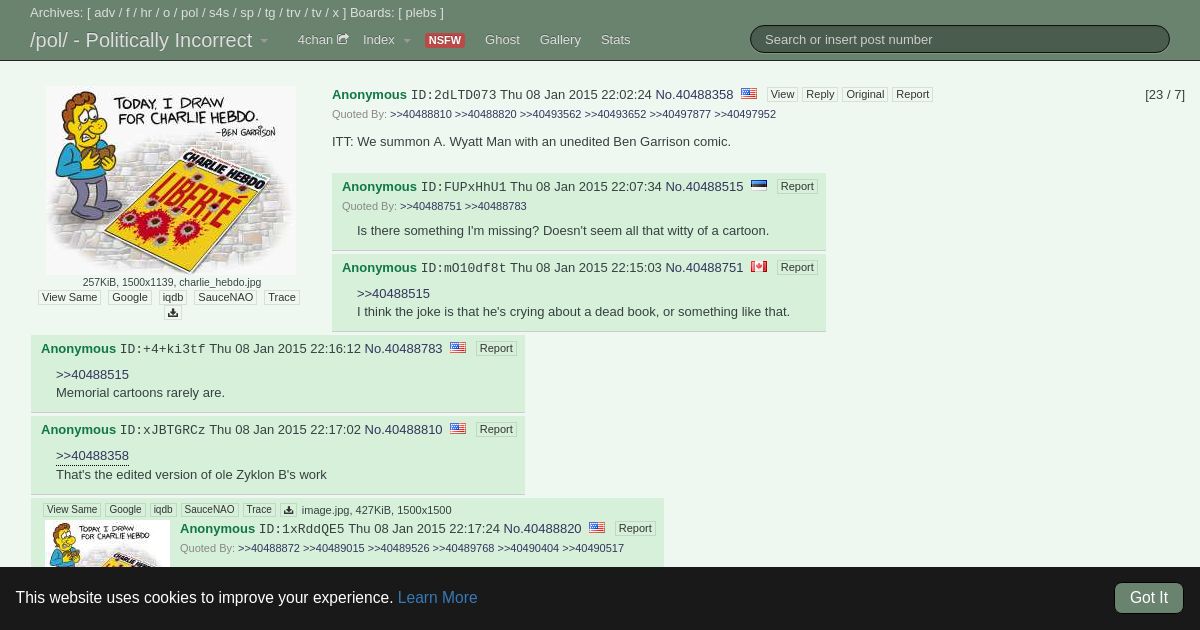Follow quote link >>40488515 in post 40488751

393,293
